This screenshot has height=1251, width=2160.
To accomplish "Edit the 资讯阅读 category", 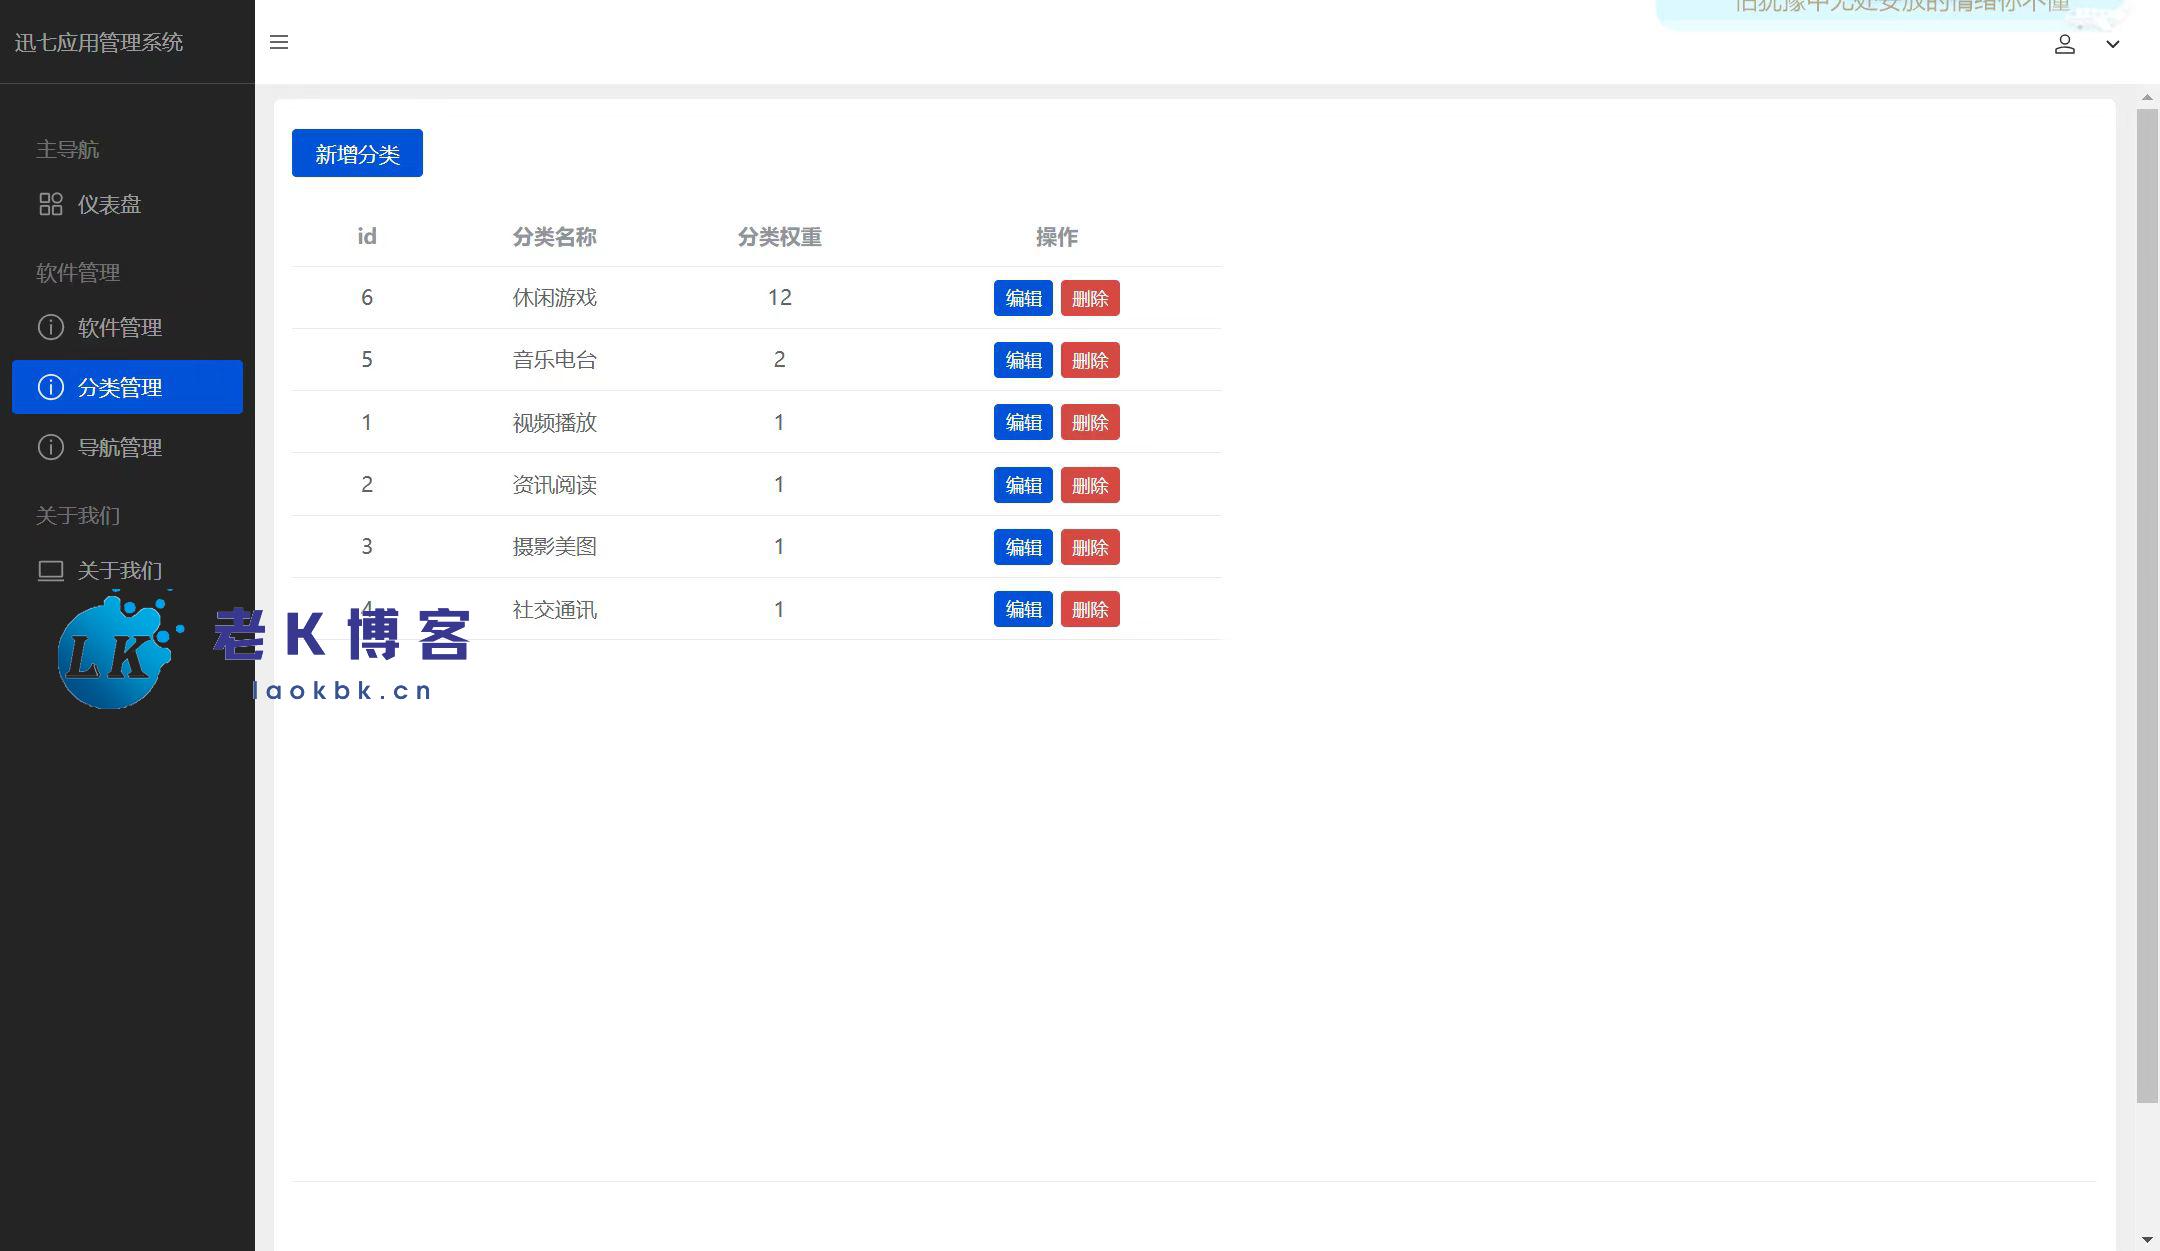I will coord(1022,485).
